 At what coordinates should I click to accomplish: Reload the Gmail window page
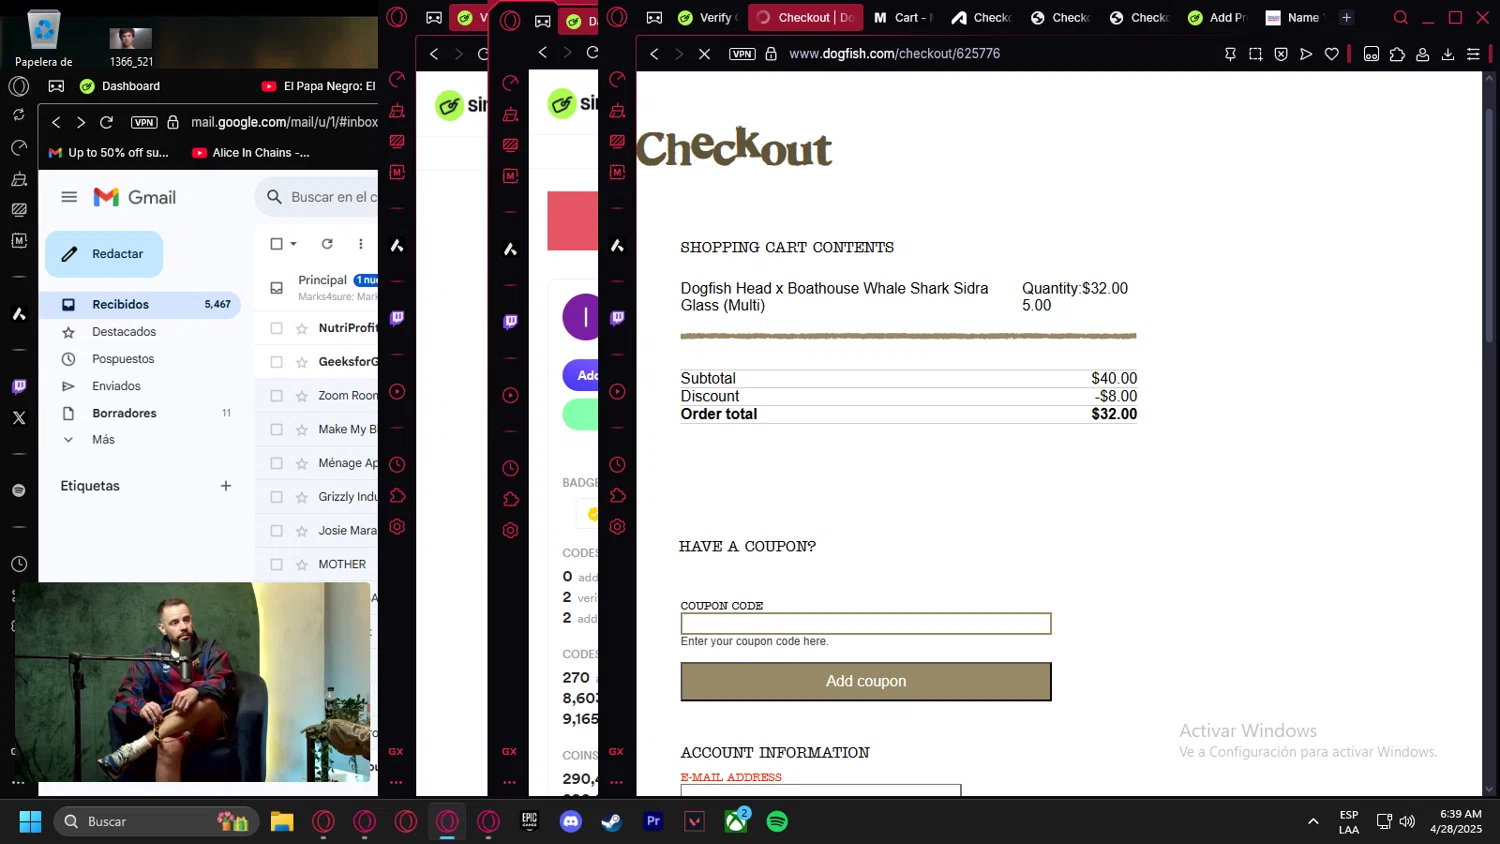(x=106, y=122)
